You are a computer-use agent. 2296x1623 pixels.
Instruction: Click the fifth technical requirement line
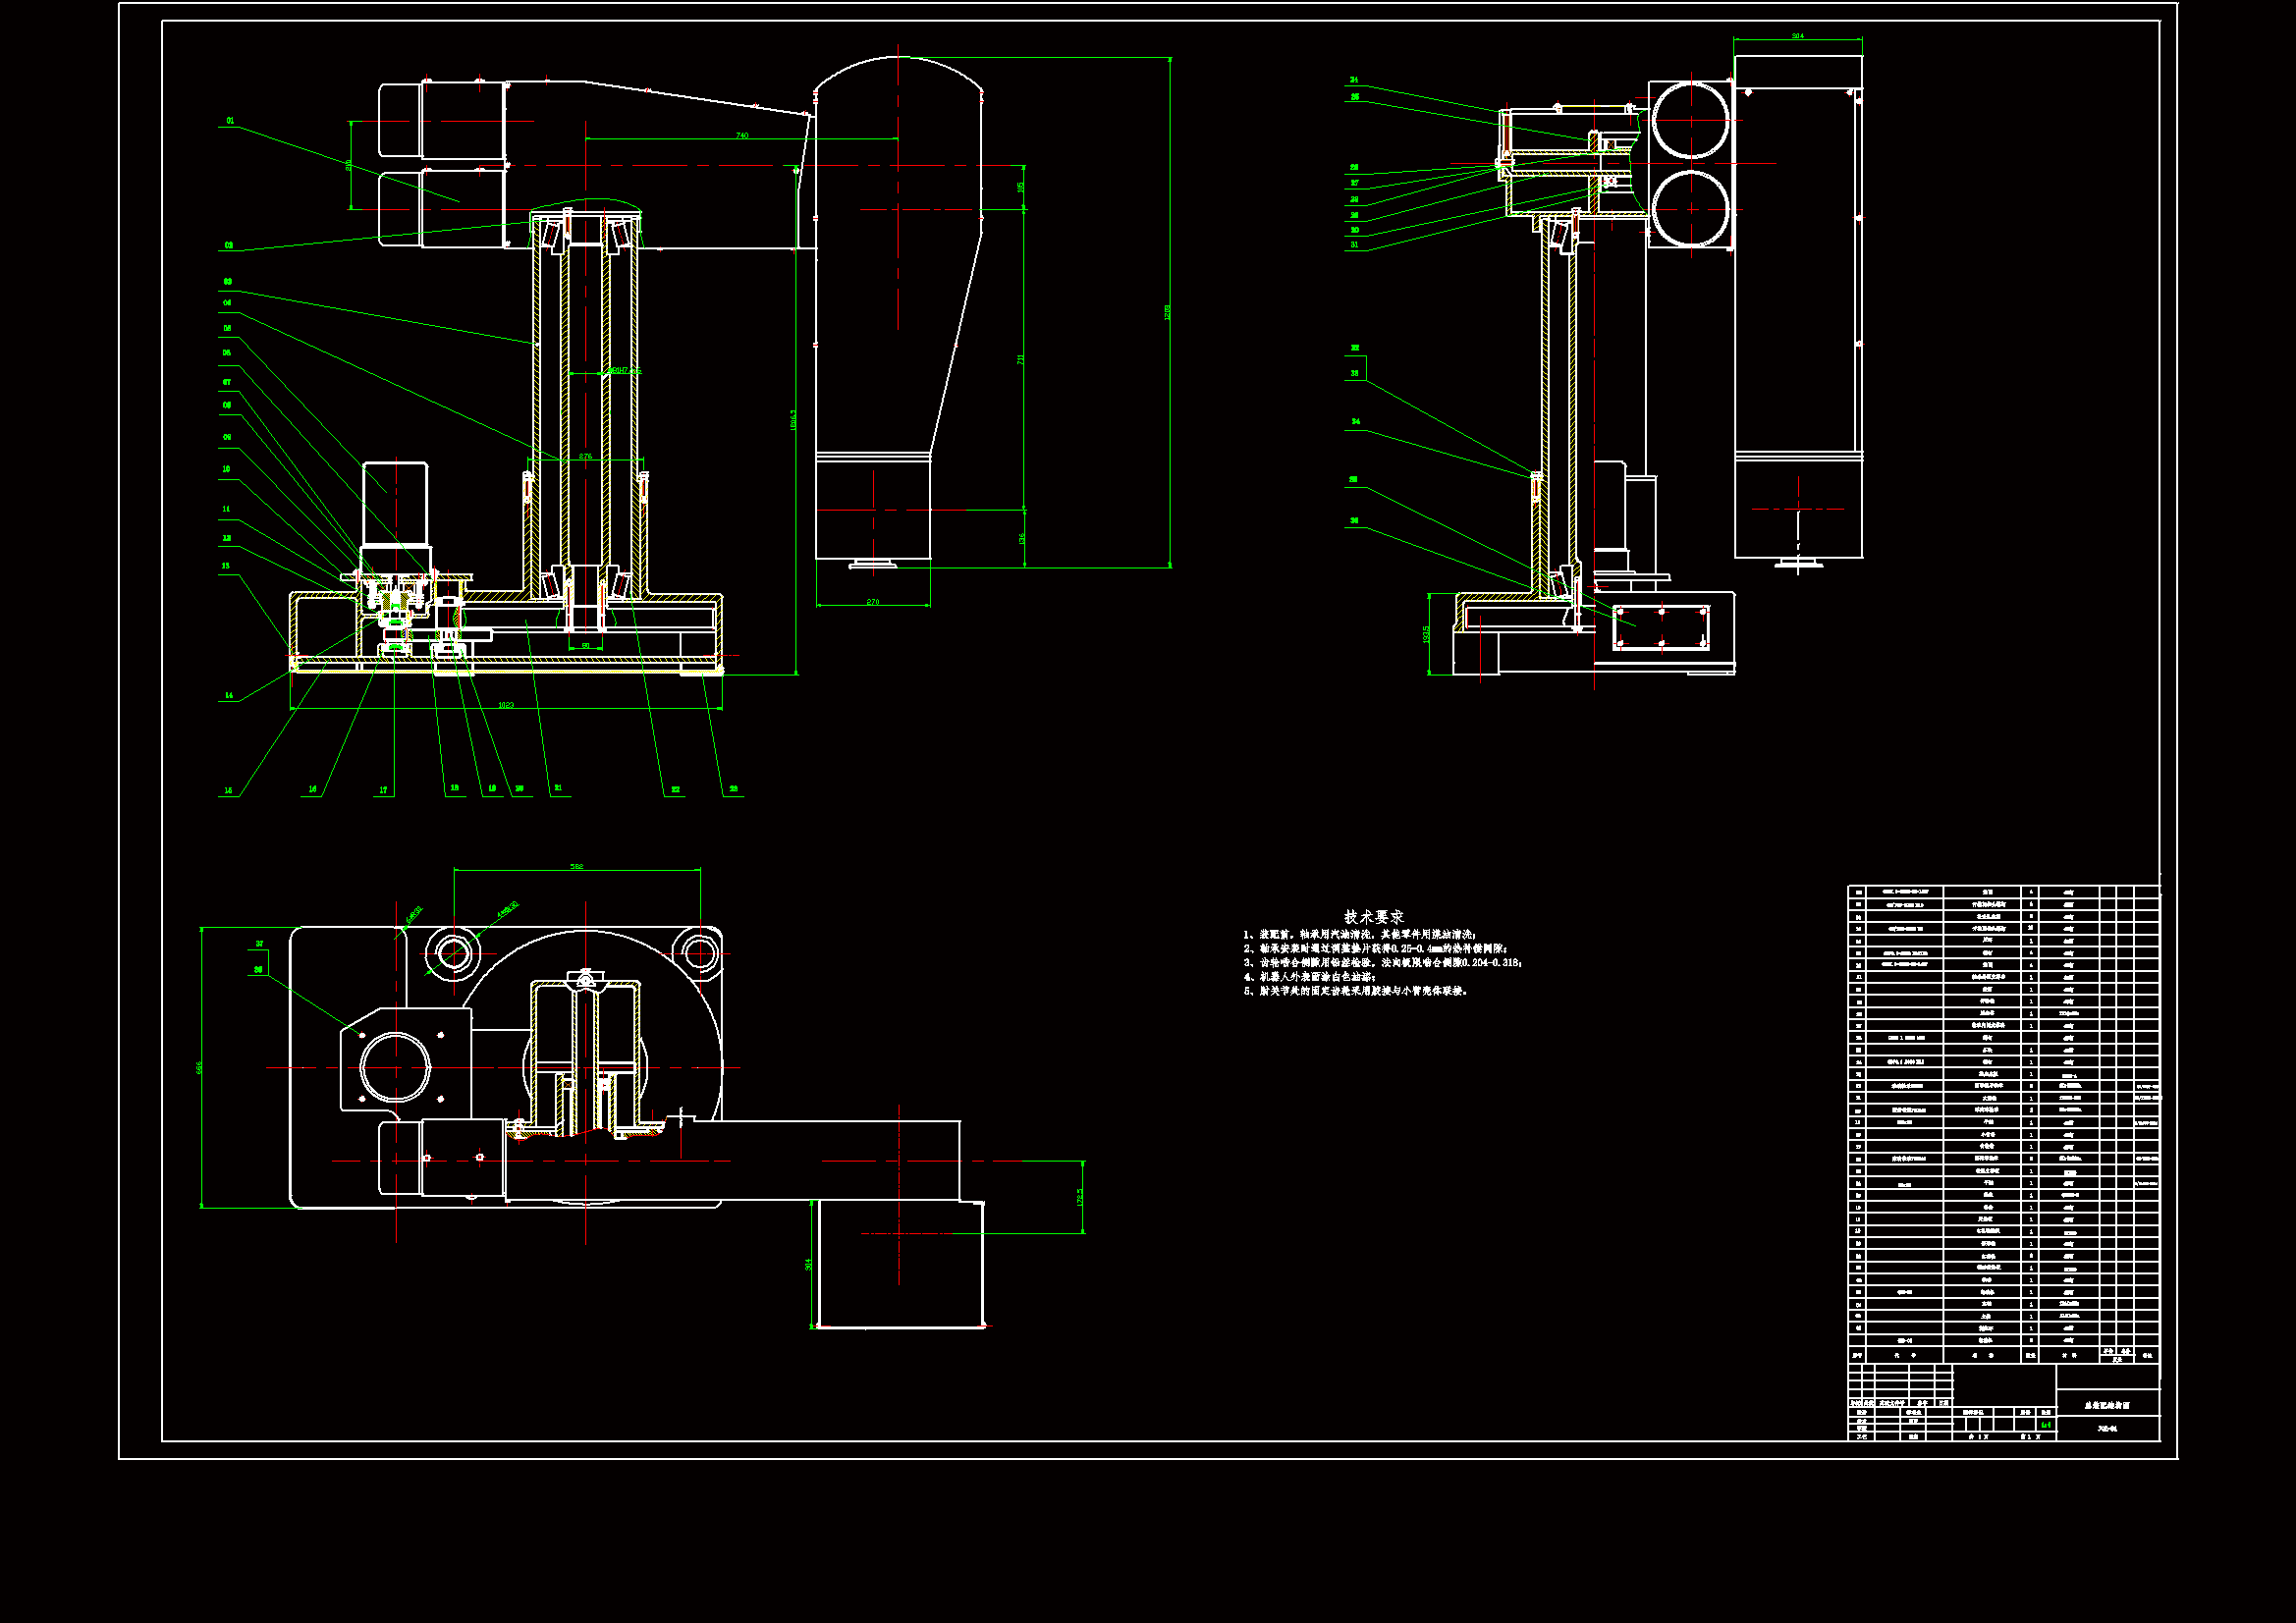1355,991
